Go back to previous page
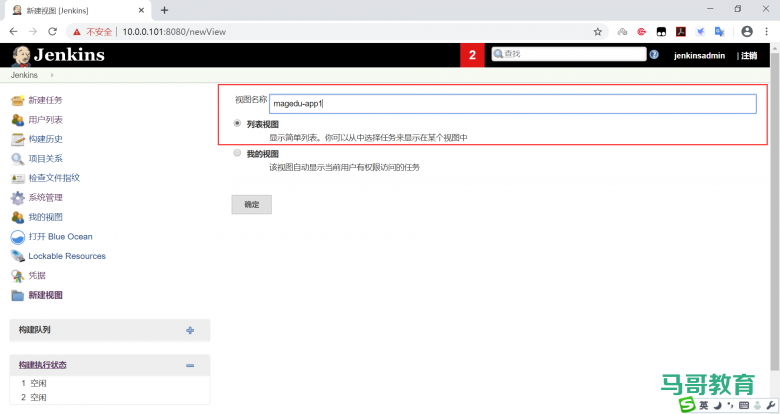 click(x=13, y=31)
